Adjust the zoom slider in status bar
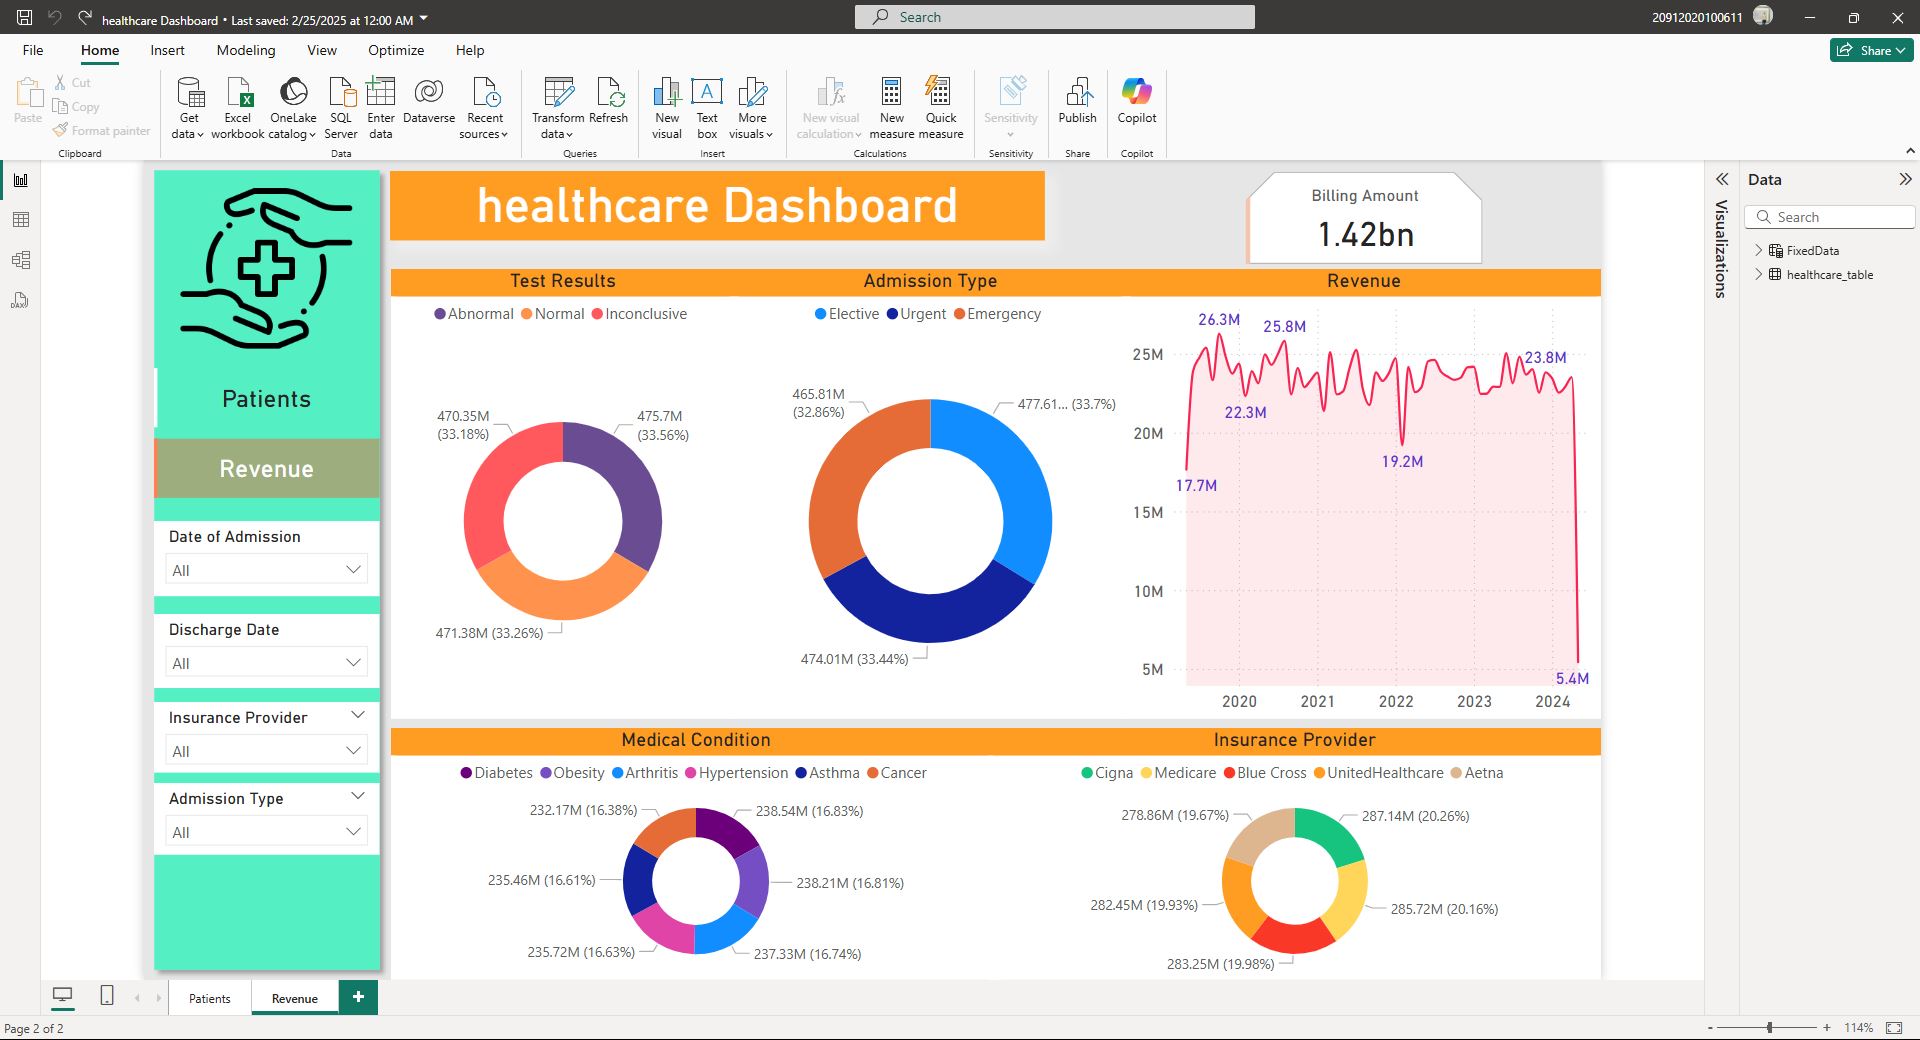This screenshot has height=1040, width=1920. pyautogui.click(x=1769, y=1028)
